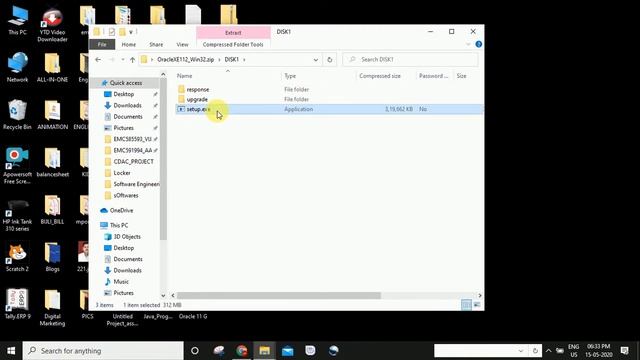Click the horizontal scrollbar in file list
Viewport: 640px width, 360px height.
click(x=279, y=296)
